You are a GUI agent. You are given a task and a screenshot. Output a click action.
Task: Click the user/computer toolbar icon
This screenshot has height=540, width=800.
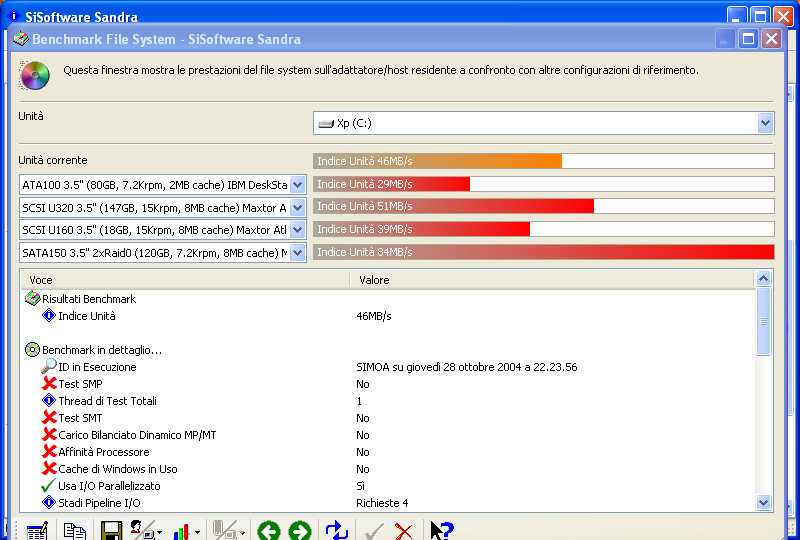click(142, 530)
